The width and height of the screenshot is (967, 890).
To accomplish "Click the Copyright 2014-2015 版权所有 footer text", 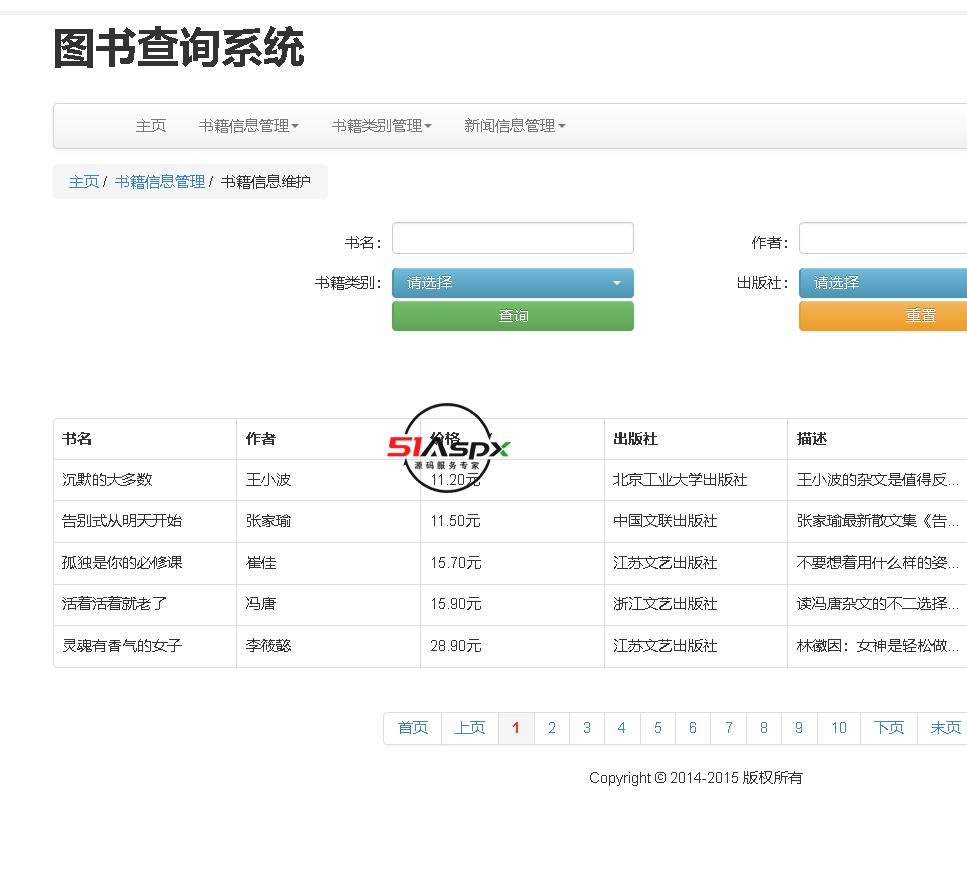I will coord(696,778).
